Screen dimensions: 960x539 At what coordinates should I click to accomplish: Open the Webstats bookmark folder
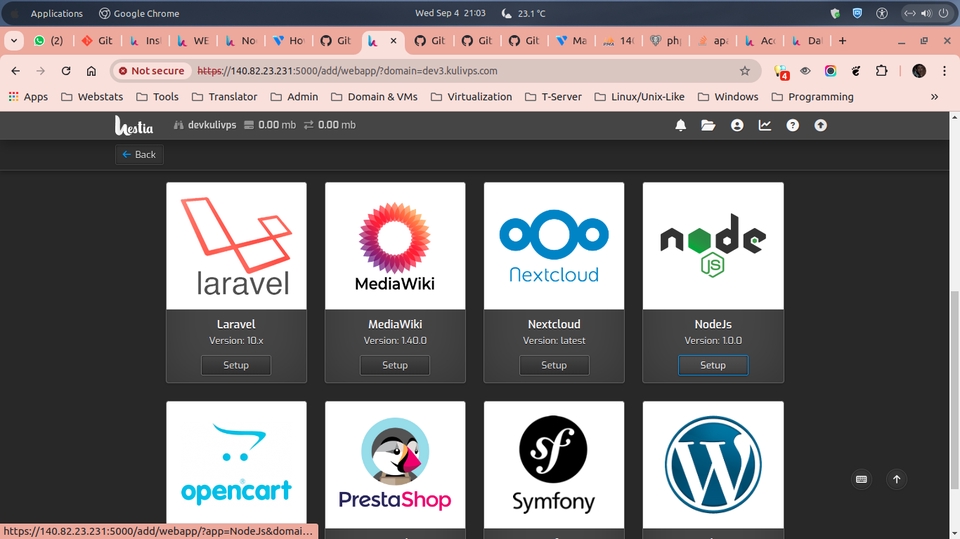point(92,97)
